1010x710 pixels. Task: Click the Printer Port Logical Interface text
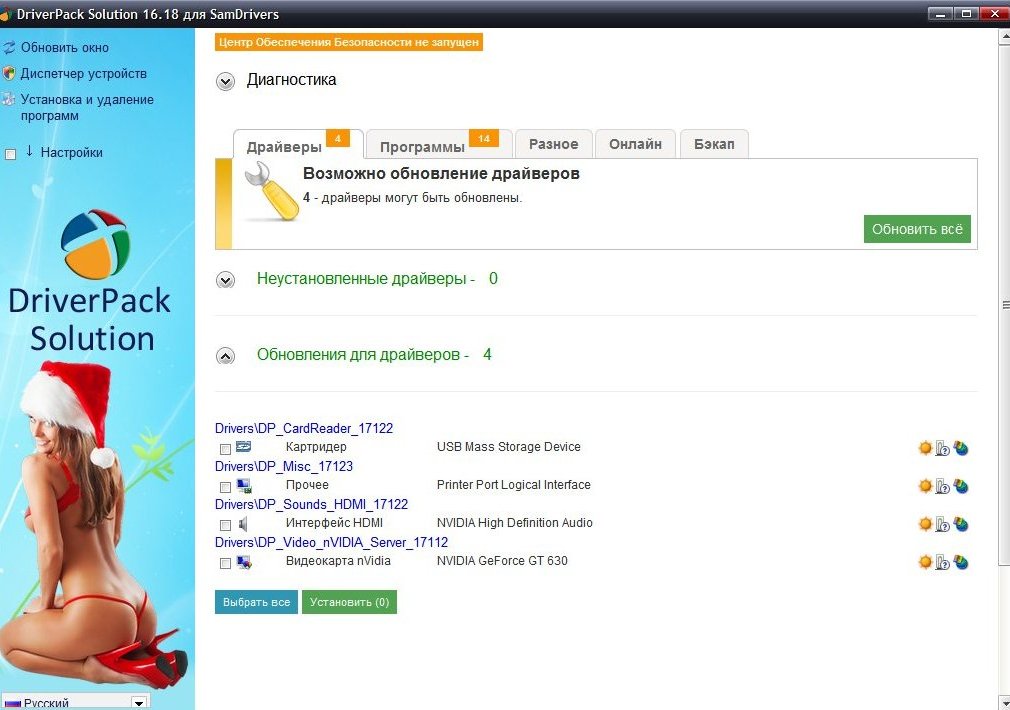click(x=513, y=485)
